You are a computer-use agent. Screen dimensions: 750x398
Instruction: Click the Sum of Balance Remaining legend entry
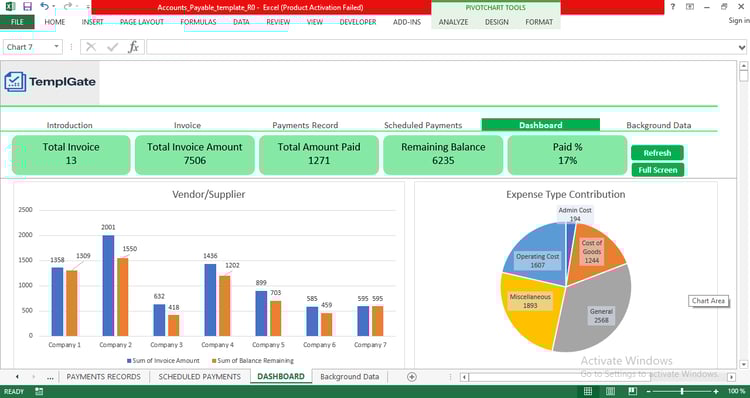(x=253, y=361)
